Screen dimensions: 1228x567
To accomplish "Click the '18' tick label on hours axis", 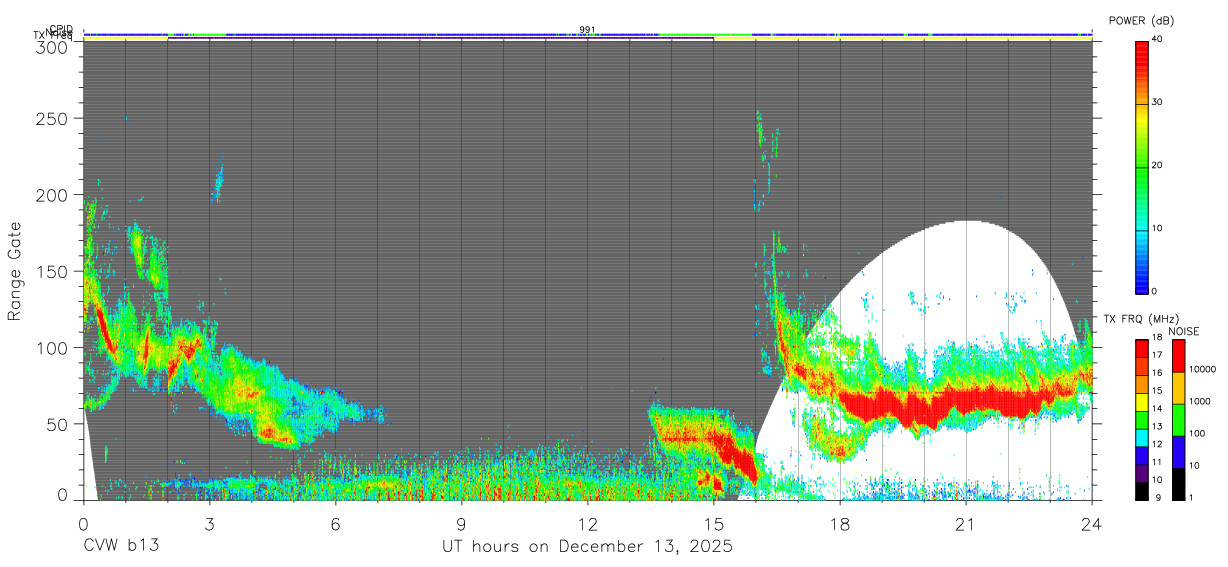I will (840, 522).
